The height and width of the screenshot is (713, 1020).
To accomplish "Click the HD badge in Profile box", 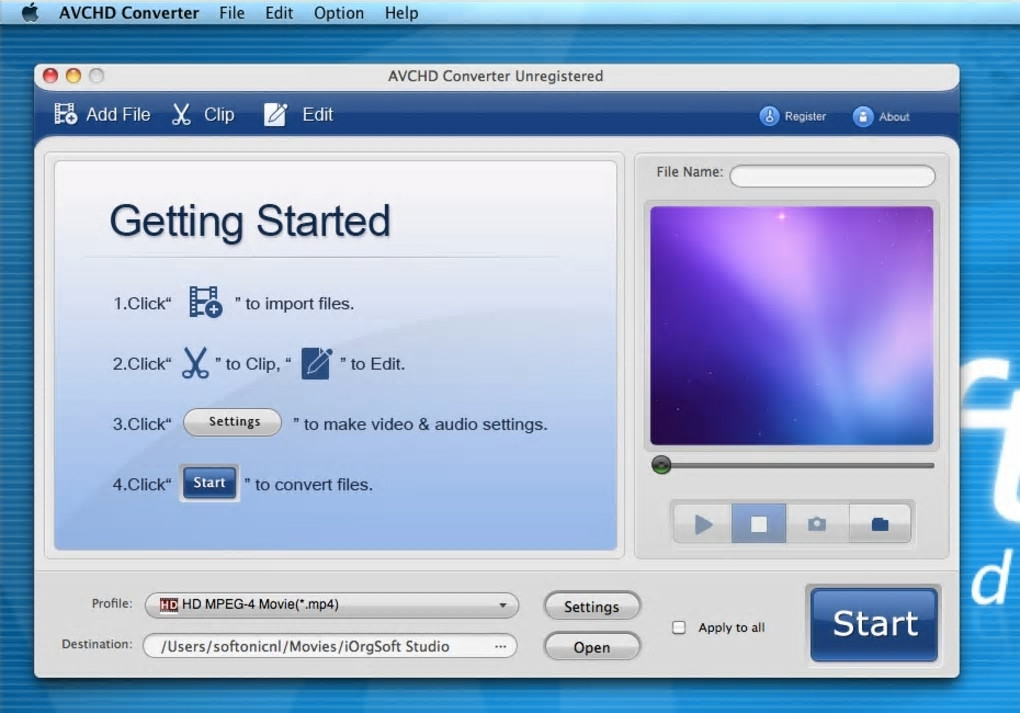I will click(x=168, y=605).
